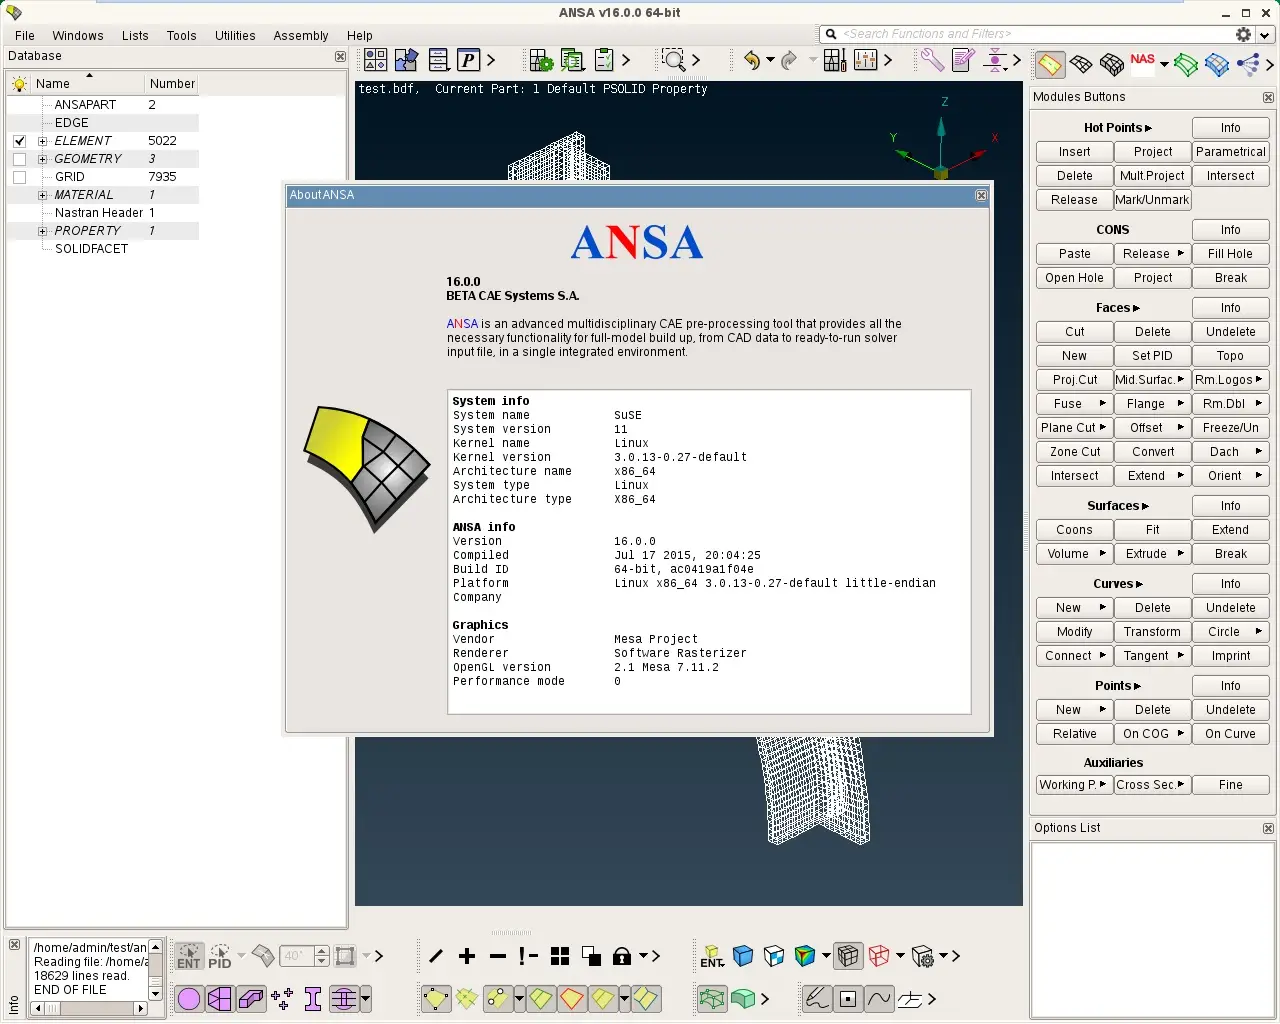
Task: Expand the PROPERTY tree node
Action: pyautogui.click(x=42, y=231)
